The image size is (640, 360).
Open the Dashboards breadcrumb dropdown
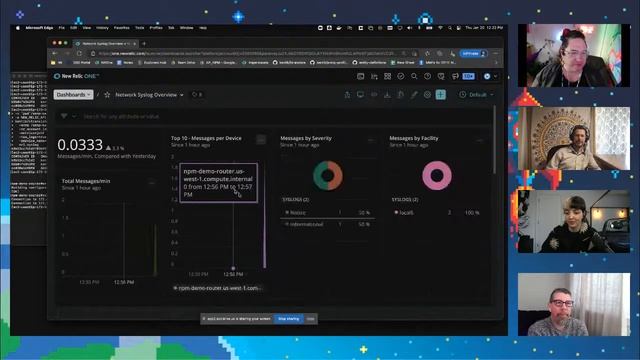73,95
